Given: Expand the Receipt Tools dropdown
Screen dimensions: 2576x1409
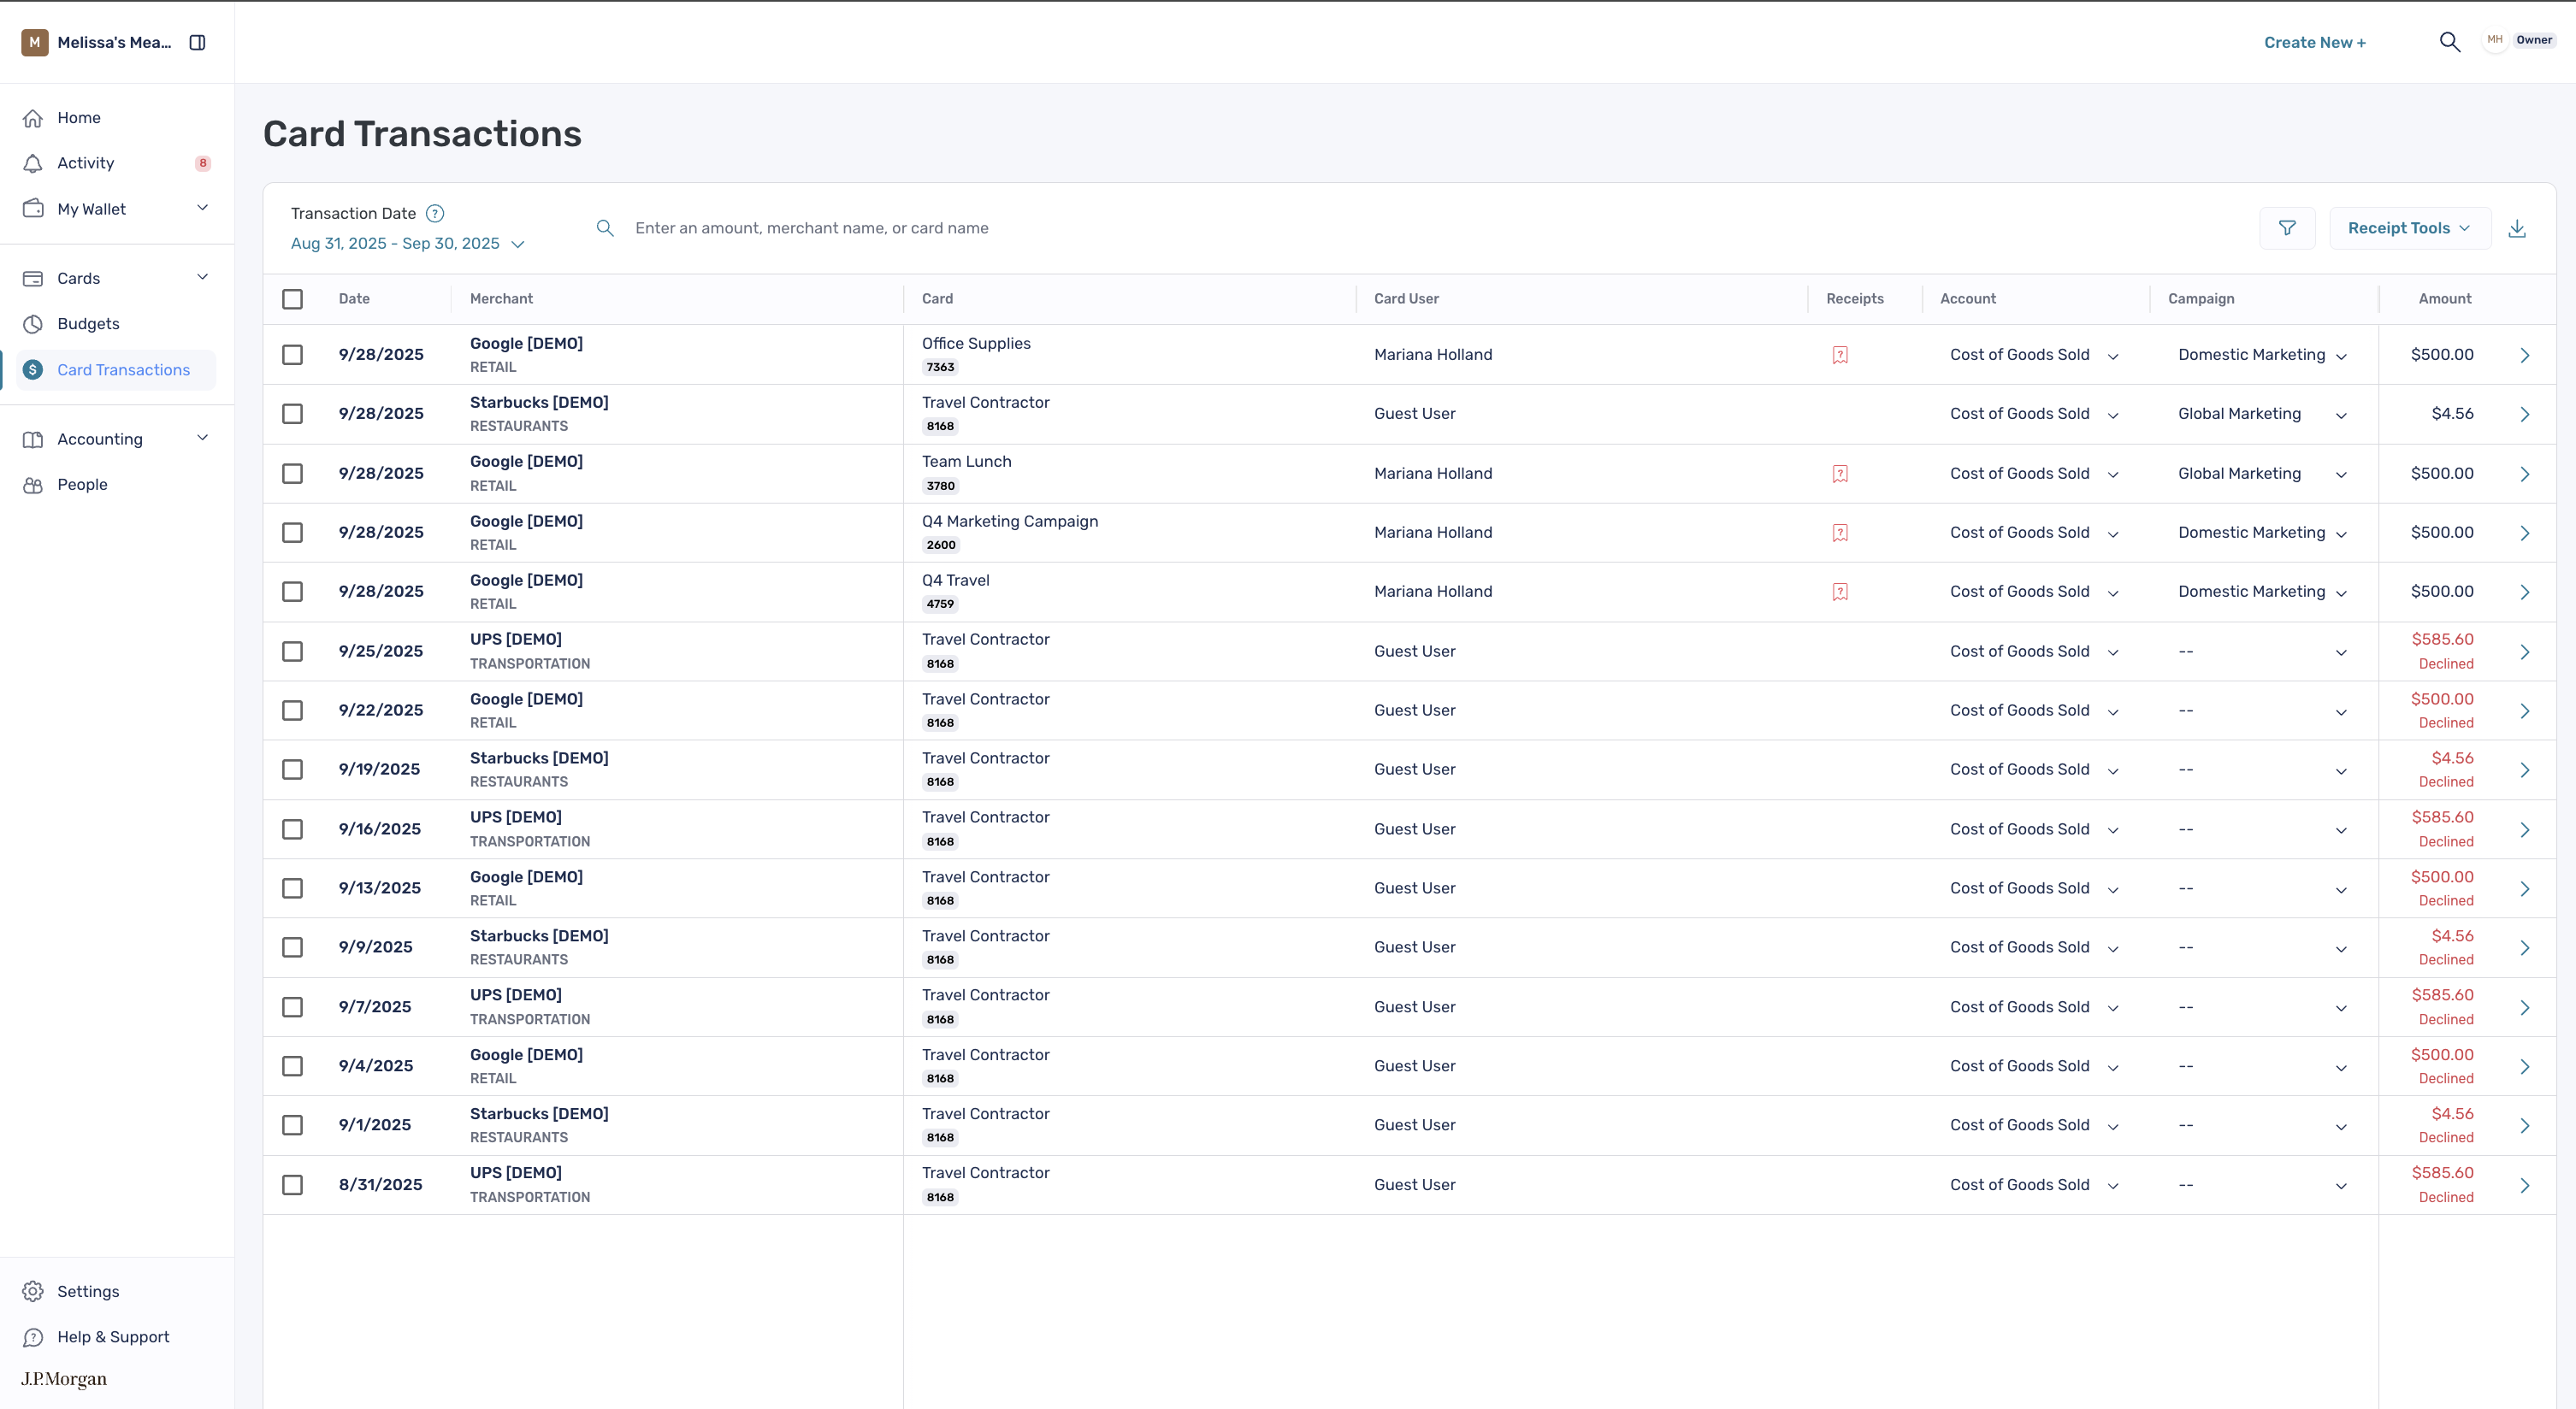Looking at the screenshot, I should point(2409,228).
